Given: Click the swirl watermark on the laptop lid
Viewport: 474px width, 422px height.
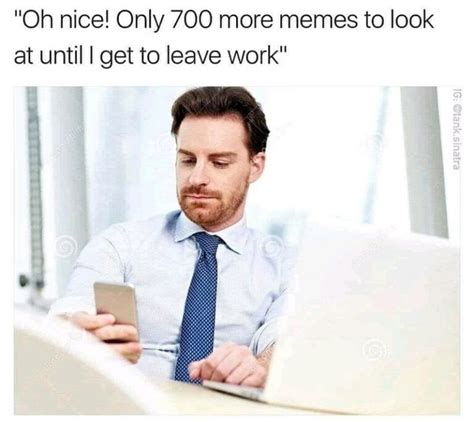Looking at the screenshot, I should 376,351.
